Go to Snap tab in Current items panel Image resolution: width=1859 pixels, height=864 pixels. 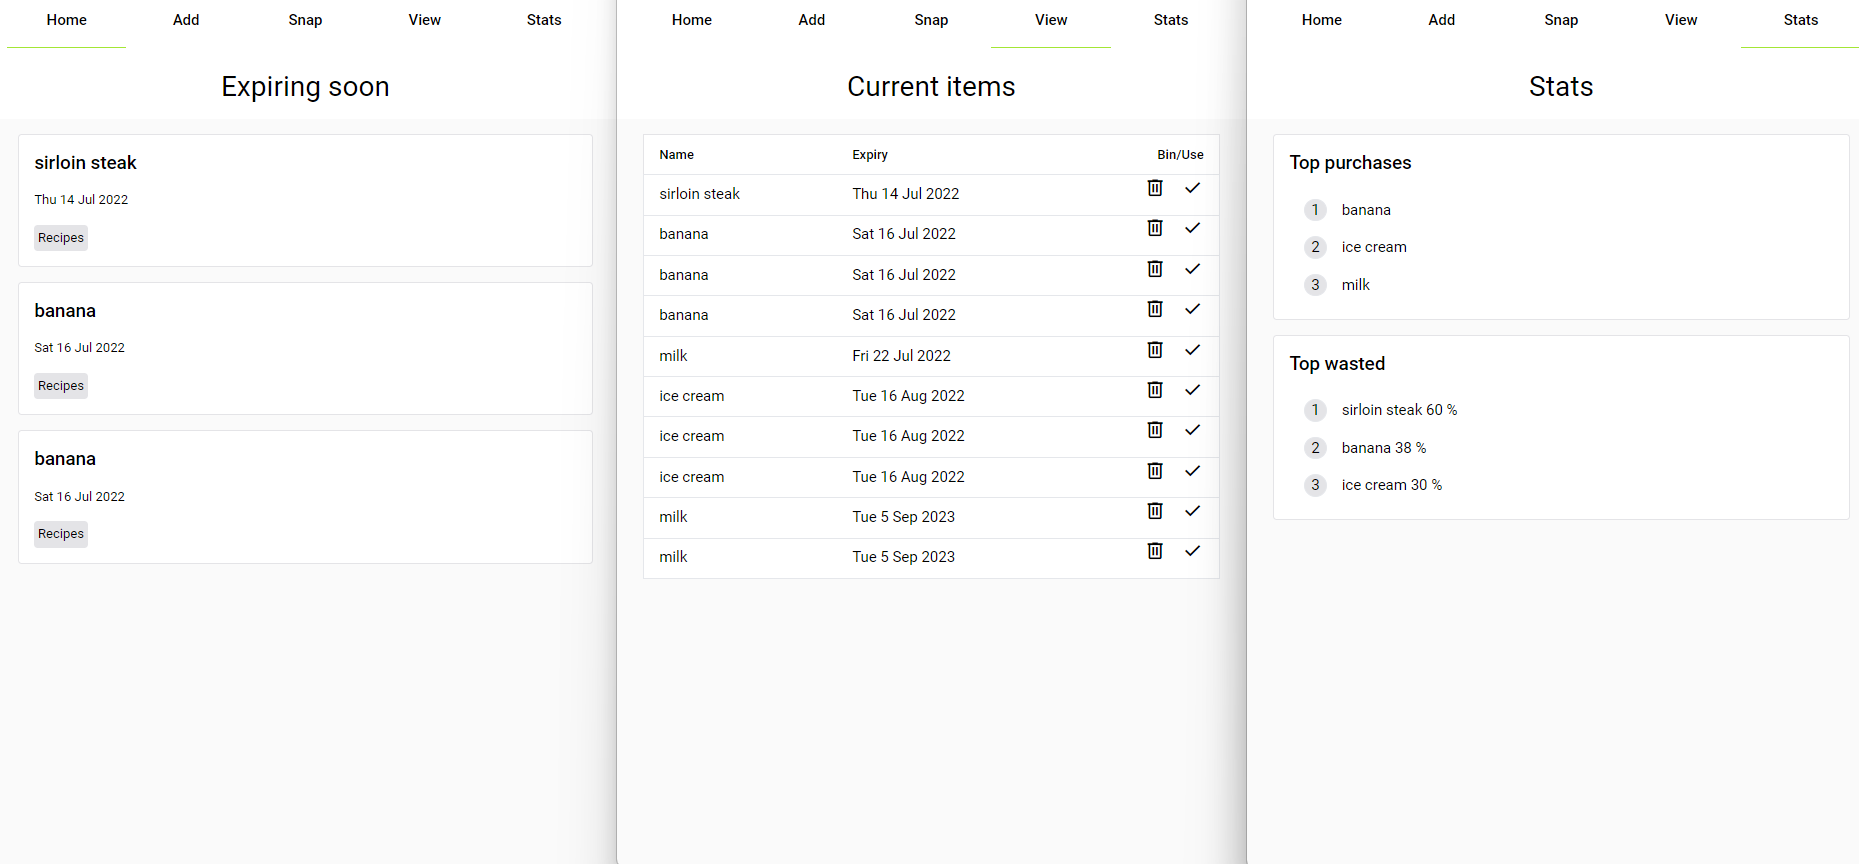coord(931,20)
